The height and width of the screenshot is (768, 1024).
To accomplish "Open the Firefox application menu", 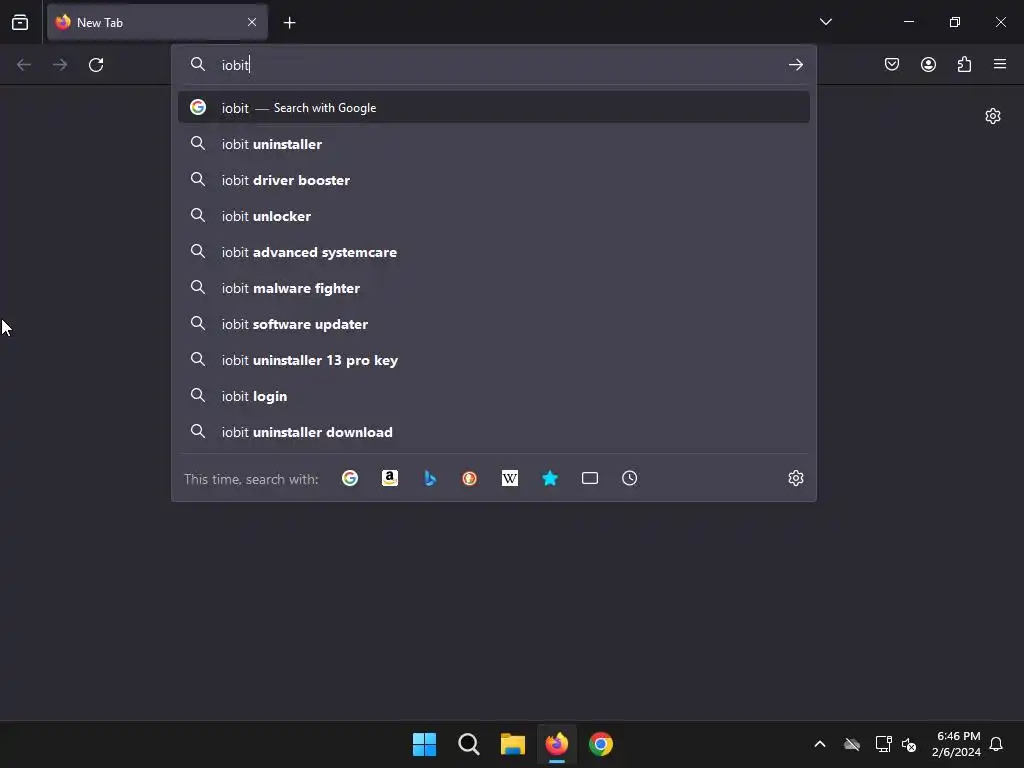I will [x=1000, y=64].
